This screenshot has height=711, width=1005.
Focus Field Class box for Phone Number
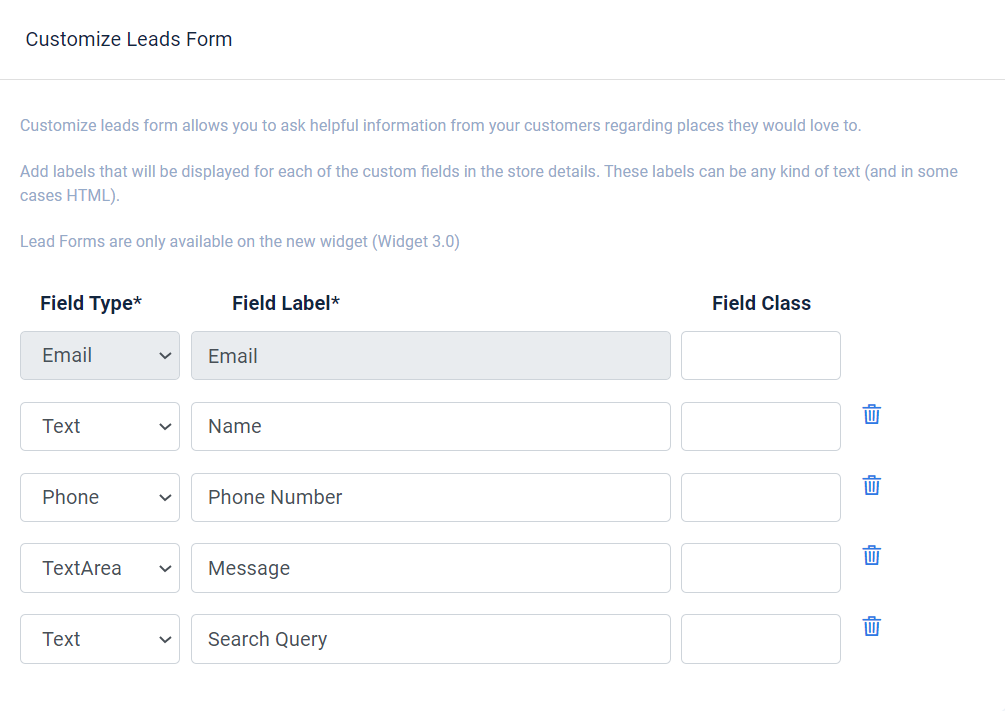tap(760, 498)
